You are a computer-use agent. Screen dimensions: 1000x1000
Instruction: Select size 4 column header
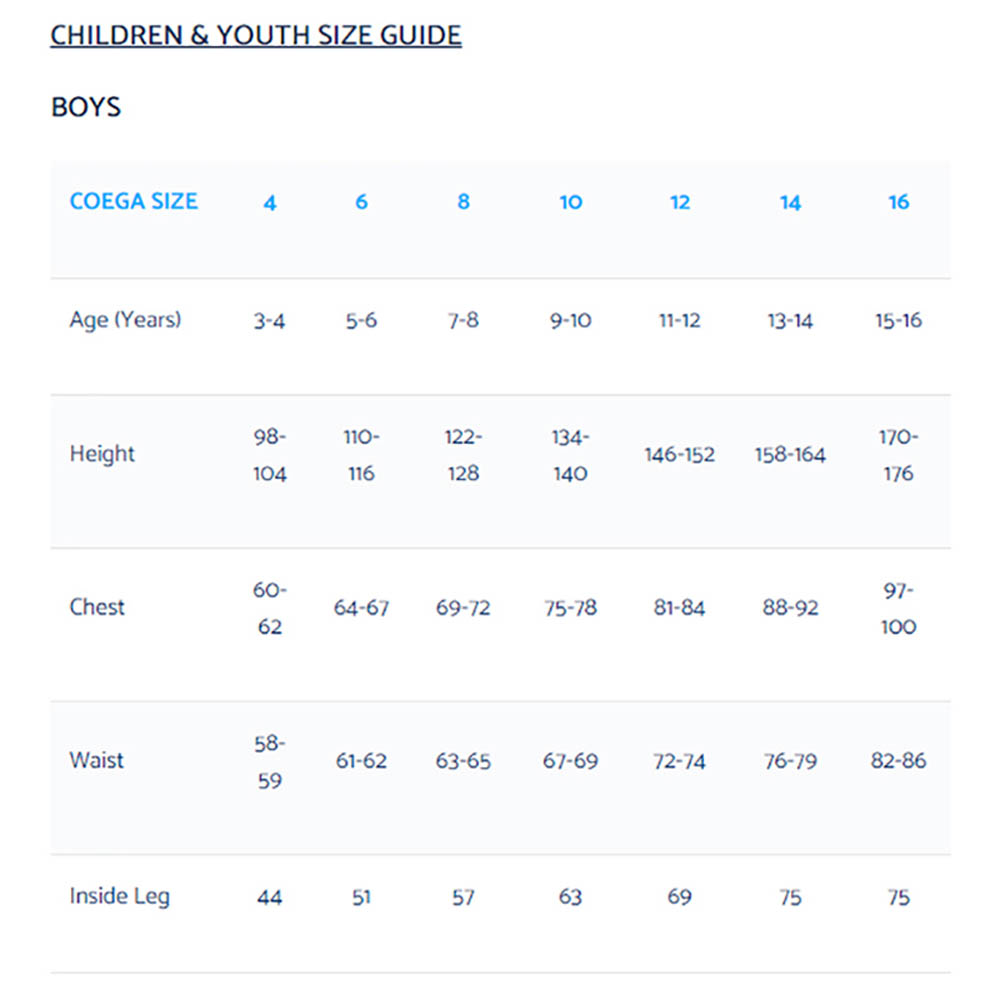point(270,203)
